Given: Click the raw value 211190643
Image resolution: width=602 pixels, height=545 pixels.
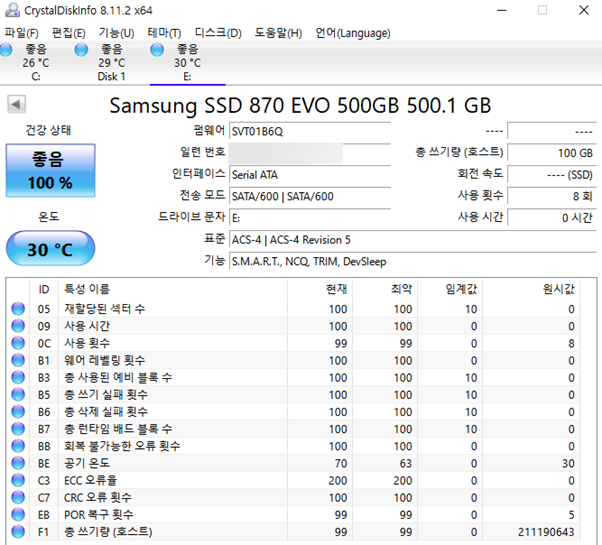Looking at the screenshot, I should click(x=546, y=532).
